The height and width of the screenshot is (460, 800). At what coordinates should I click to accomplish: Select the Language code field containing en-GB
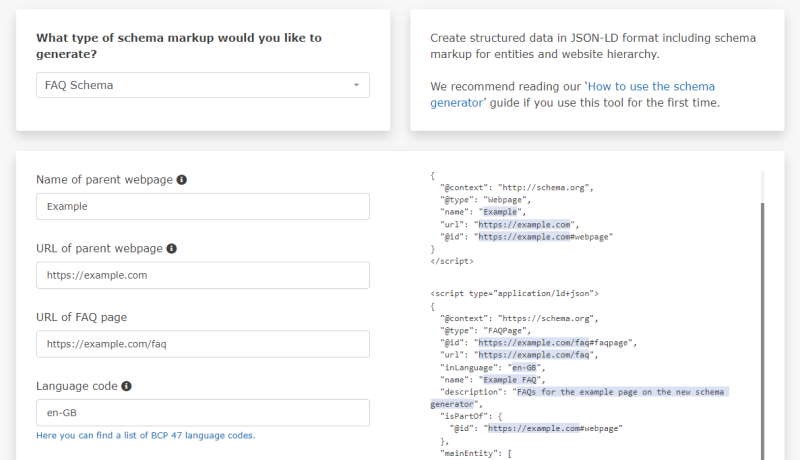coord(203,413)
